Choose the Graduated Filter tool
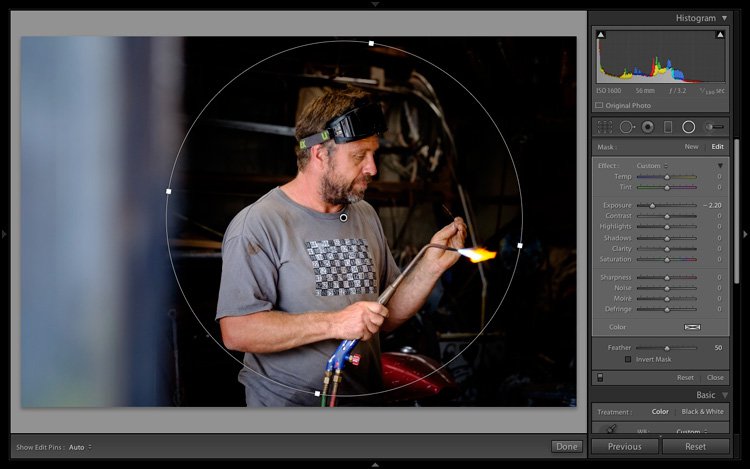Viewport: 750px width, 469px height. click(x=667, y=127)
